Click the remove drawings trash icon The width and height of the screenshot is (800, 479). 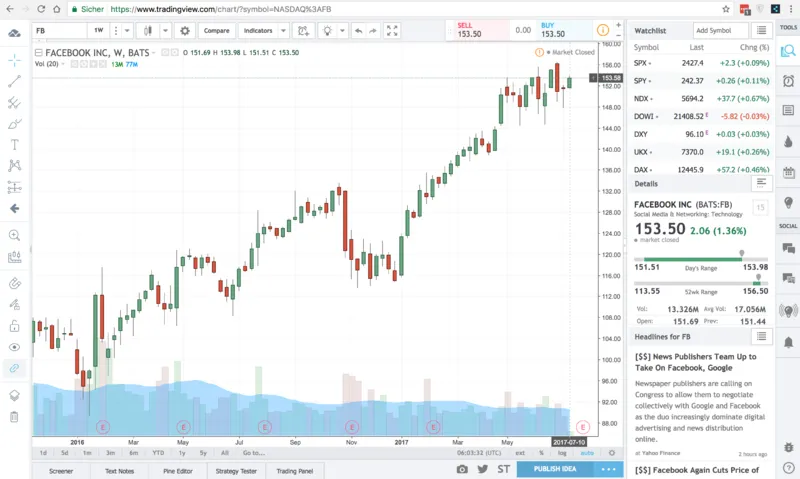pyautogui.click(x=14, y=417)
